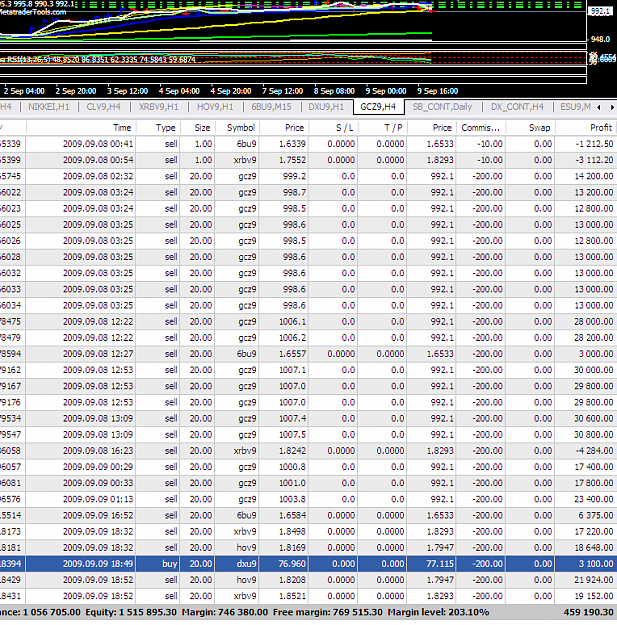Switch to the NIKKEI,H1 chart tab
617x625 pixels.
49,107
